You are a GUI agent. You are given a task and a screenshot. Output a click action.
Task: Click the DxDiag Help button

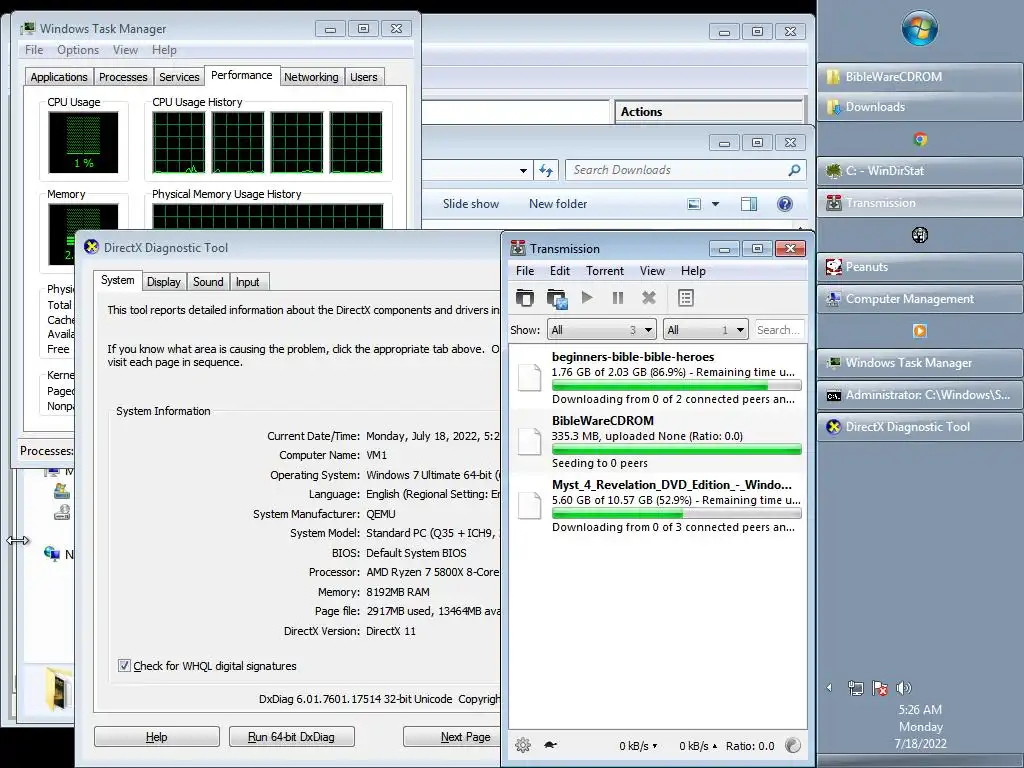coord(157,737)
